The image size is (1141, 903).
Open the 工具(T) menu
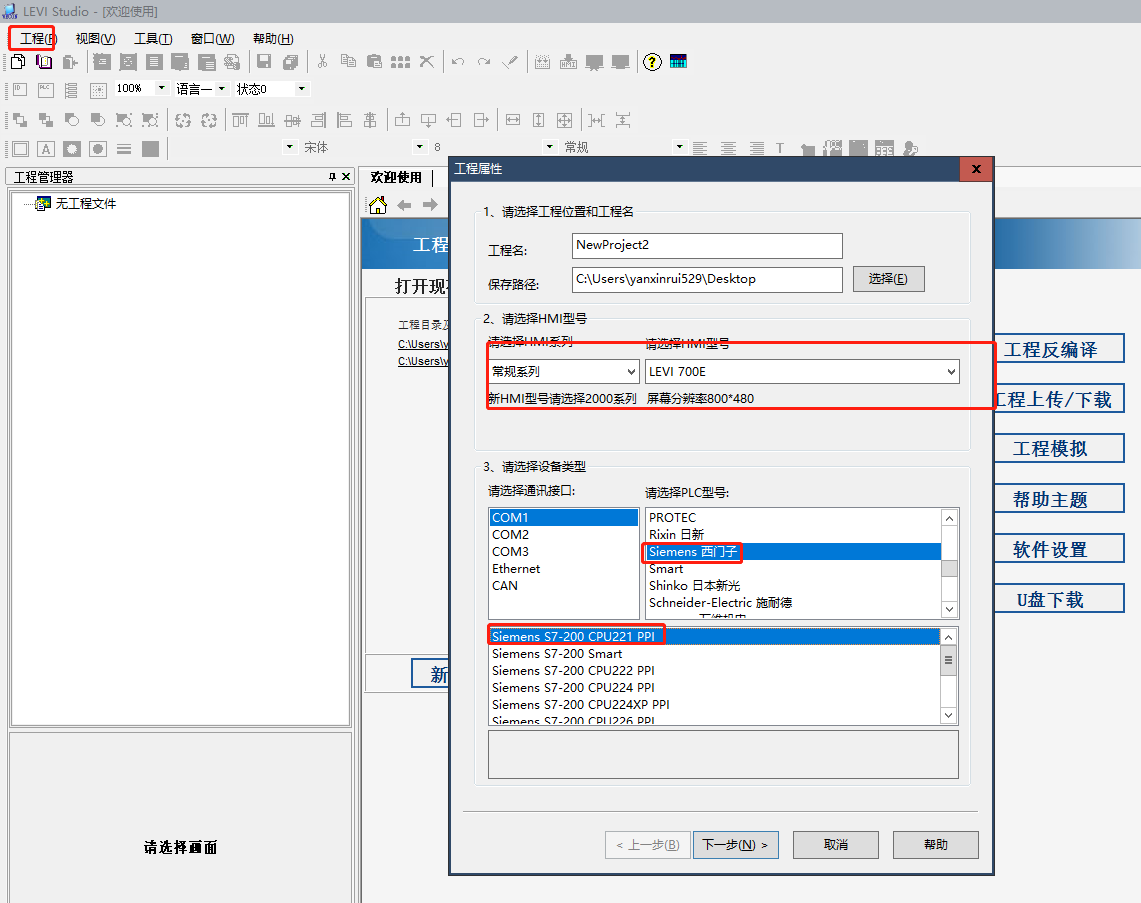click(153, 39)
